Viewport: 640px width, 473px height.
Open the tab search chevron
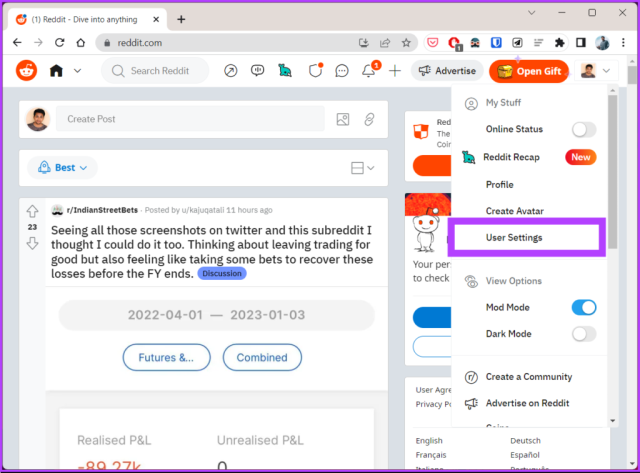tap(531, 13)
